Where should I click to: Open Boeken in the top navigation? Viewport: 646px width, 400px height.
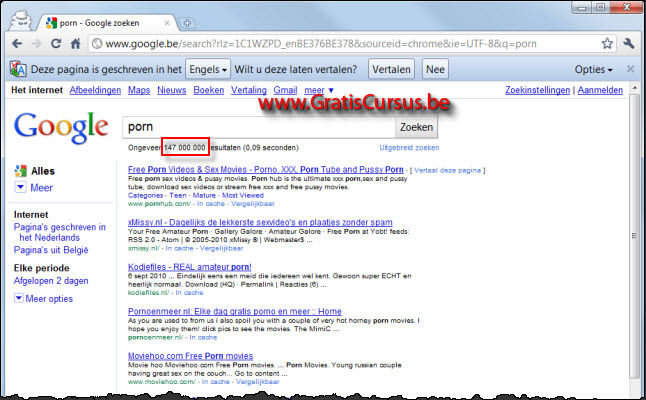pyautogui.click(x=208, y=90)
